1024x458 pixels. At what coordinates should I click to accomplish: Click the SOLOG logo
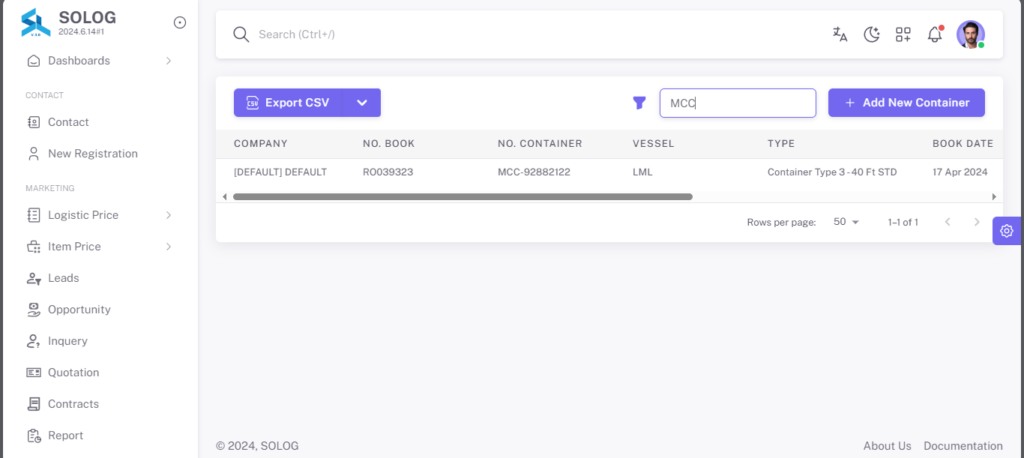click(x=35, y=23)
